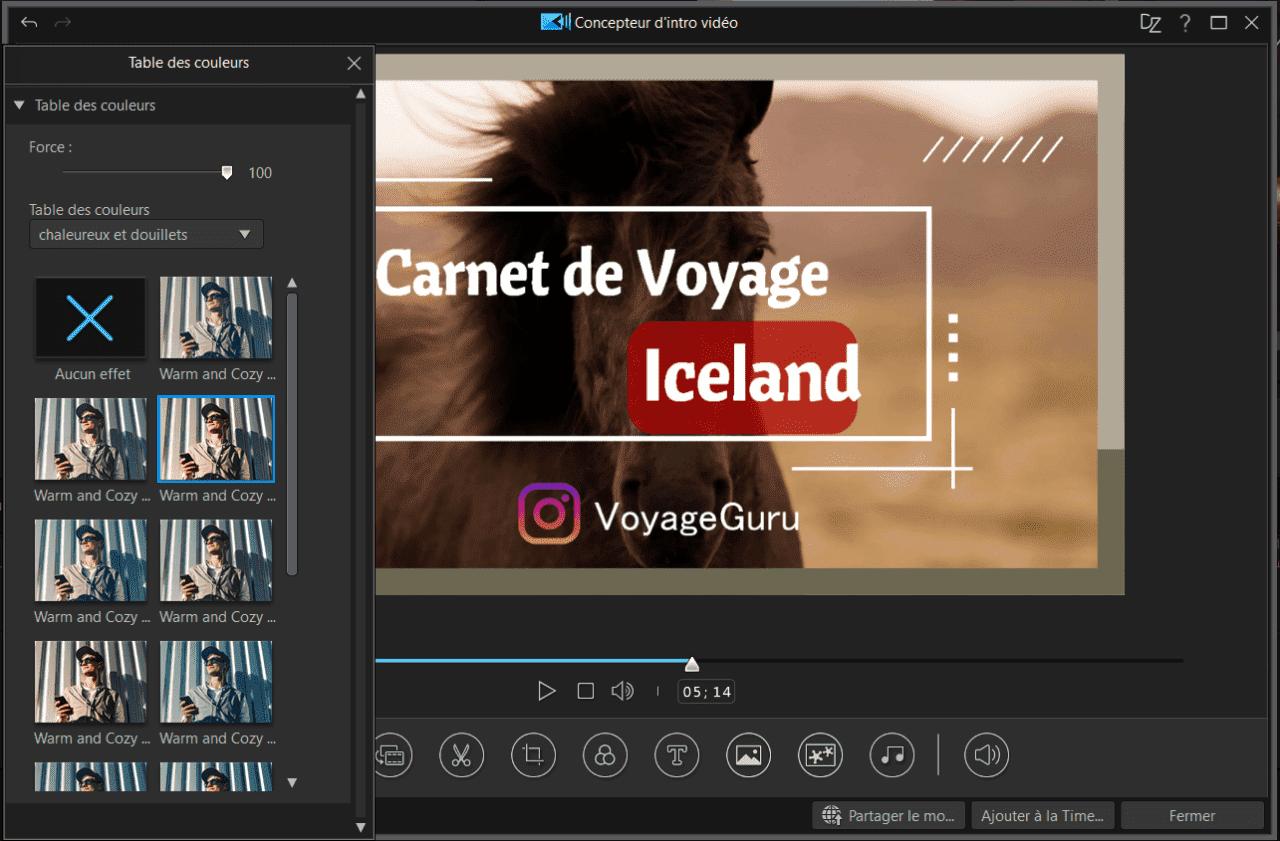Select the crop tool icon
The width and height of the screenshot is (1280, 841).
[x=533, y=755]
